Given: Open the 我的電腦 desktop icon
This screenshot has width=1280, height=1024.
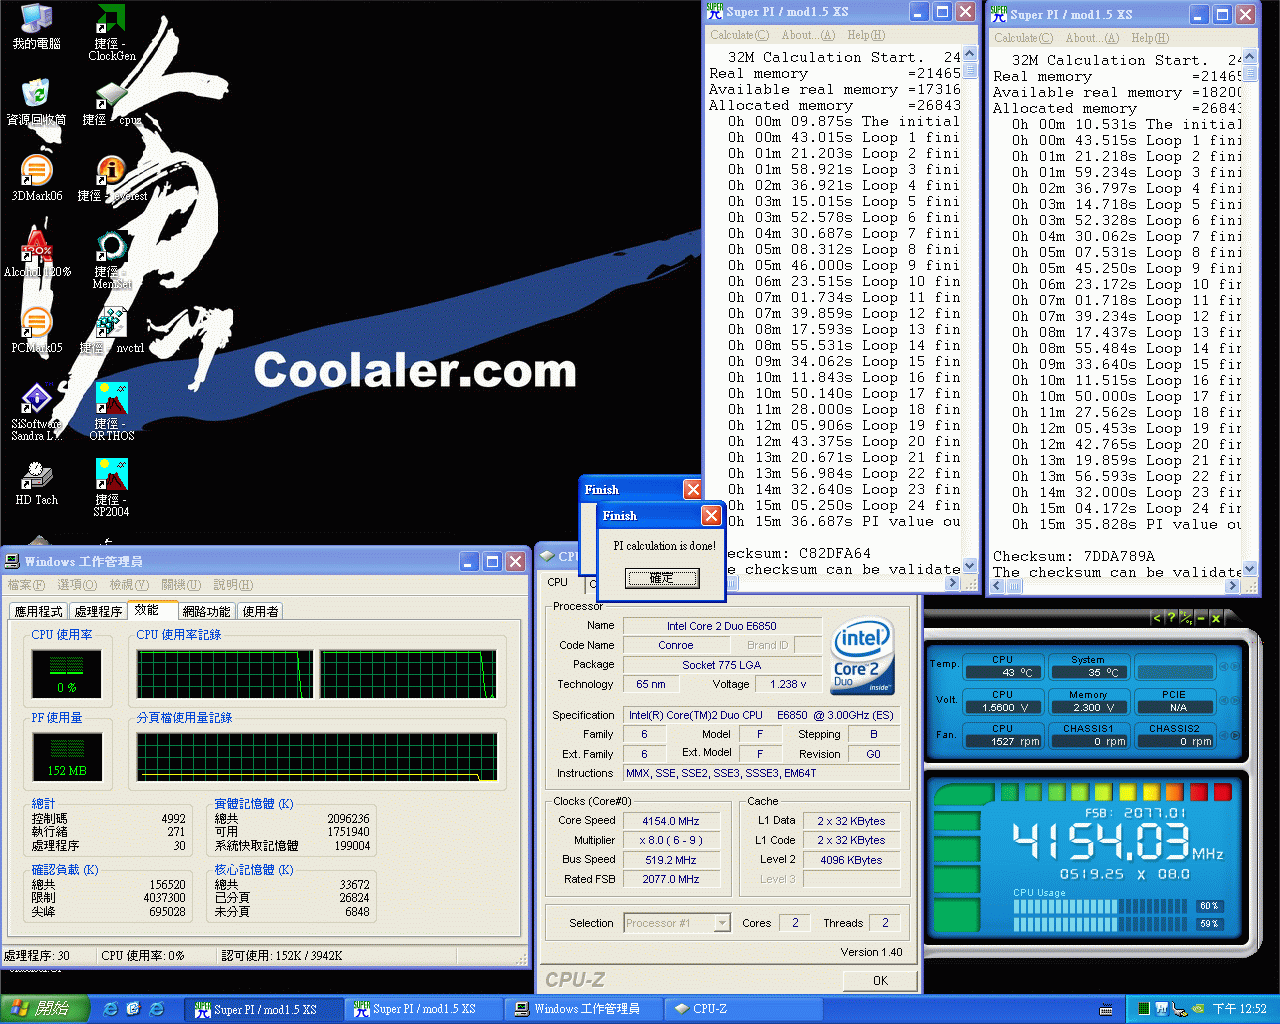Looking at the screenshot, I should 36,27.
